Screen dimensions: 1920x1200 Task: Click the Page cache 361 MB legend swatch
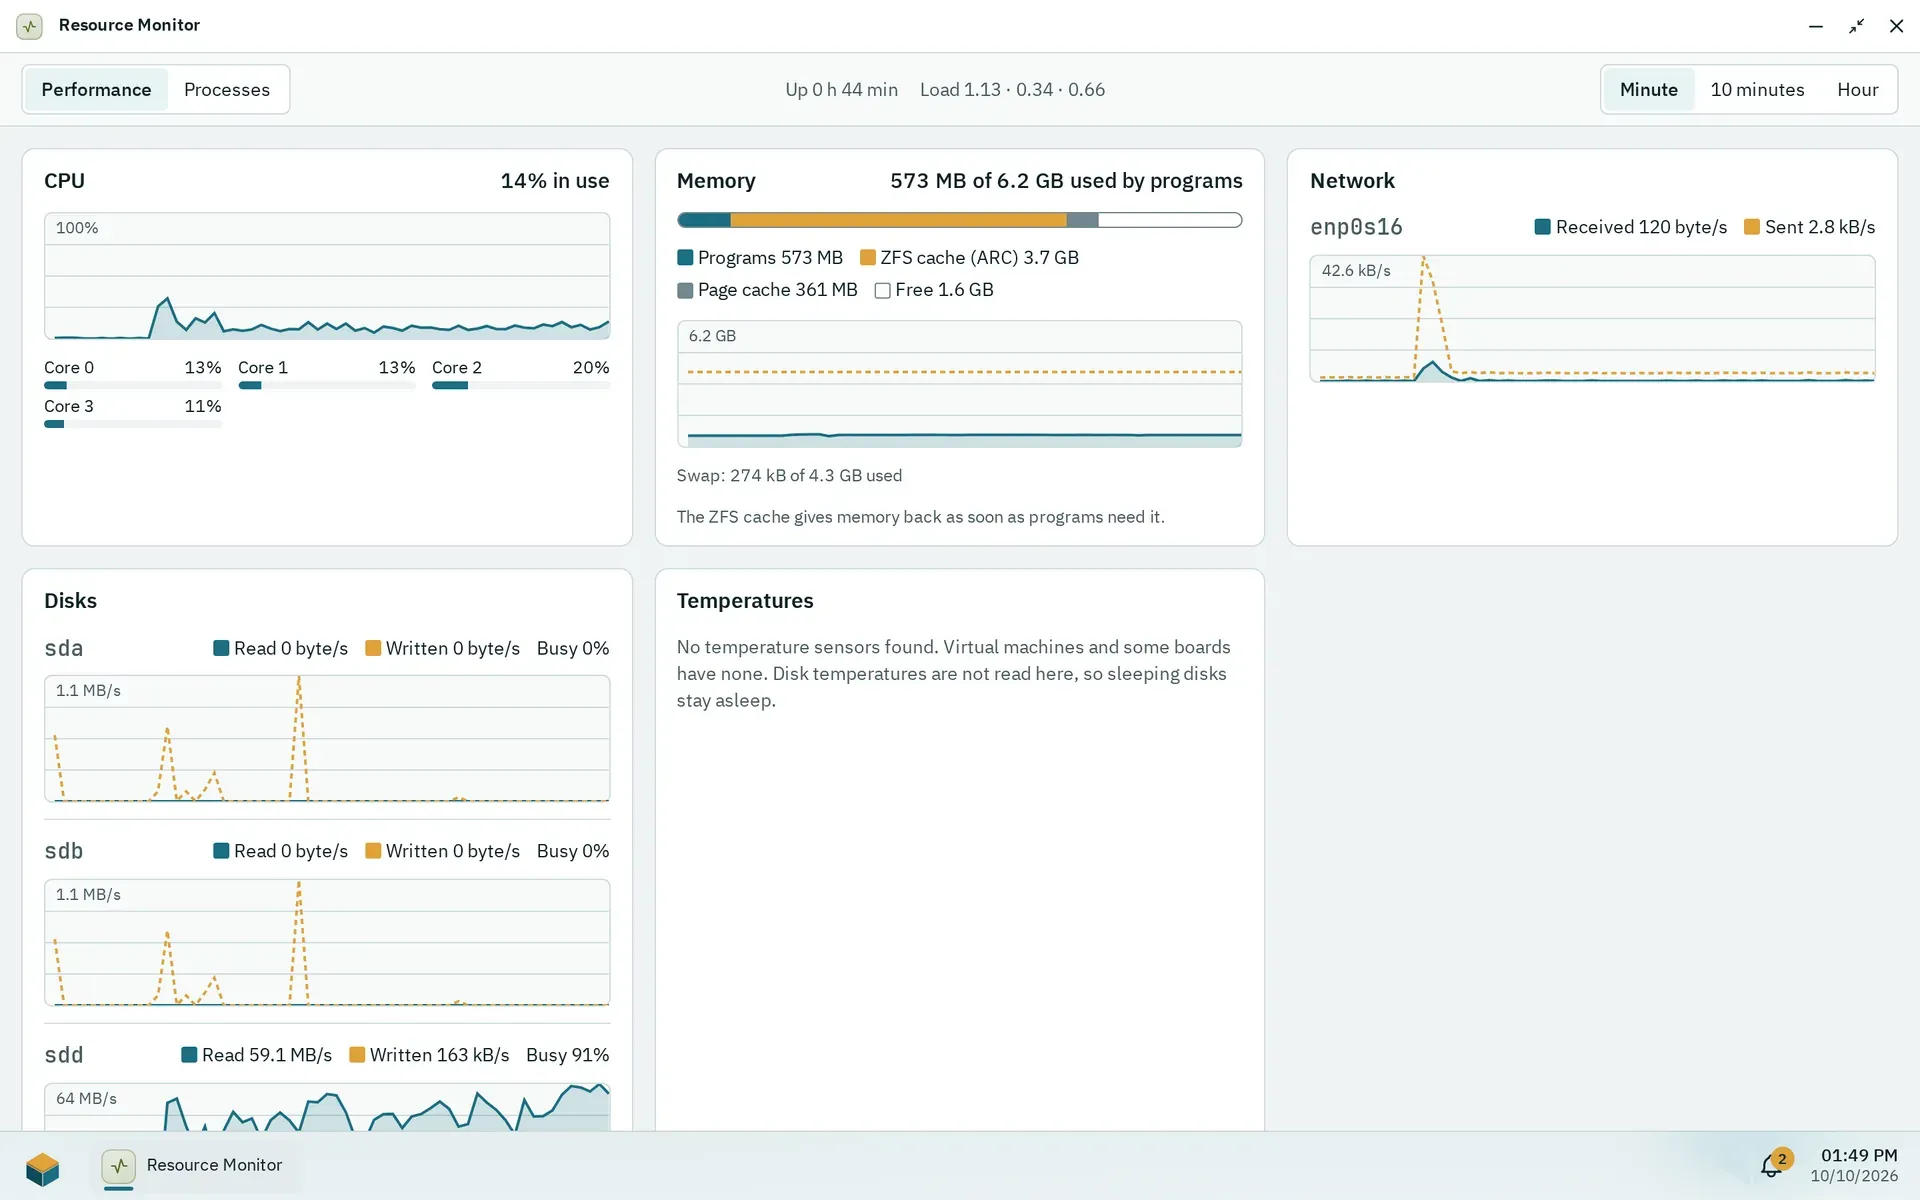pyautogui.click(x=685, y=291)
